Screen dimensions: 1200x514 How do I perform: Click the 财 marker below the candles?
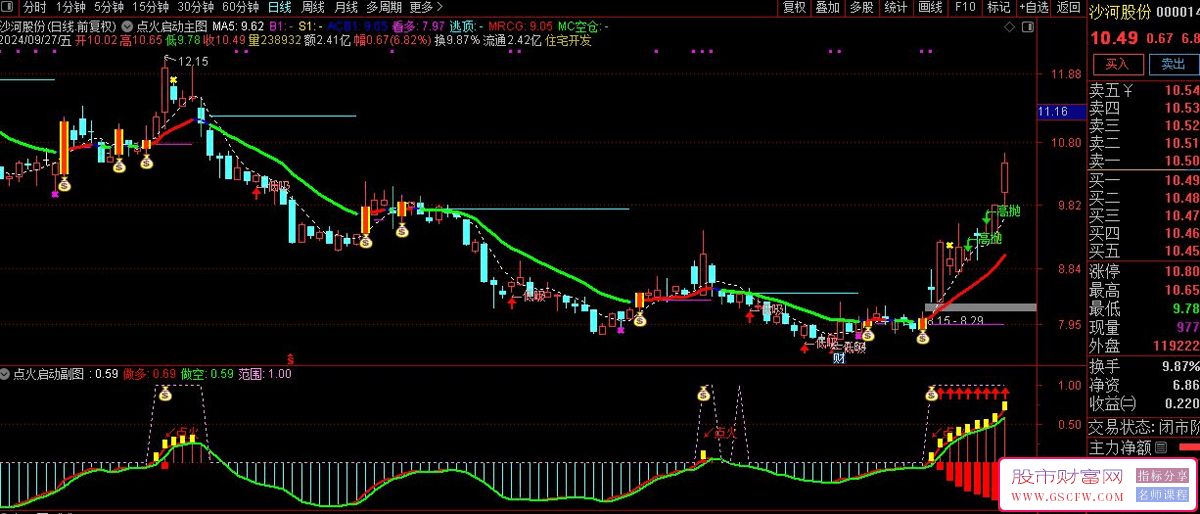839,358
